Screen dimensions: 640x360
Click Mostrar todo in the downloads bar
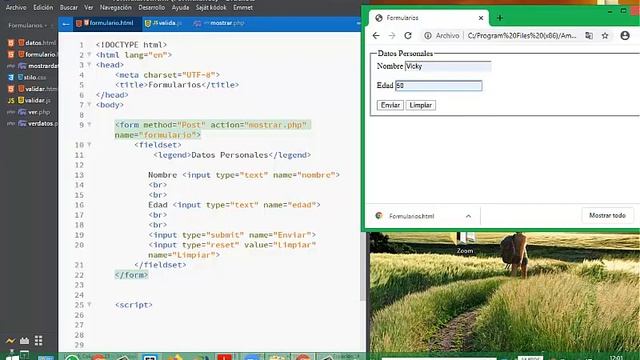(x=607, y=216)
